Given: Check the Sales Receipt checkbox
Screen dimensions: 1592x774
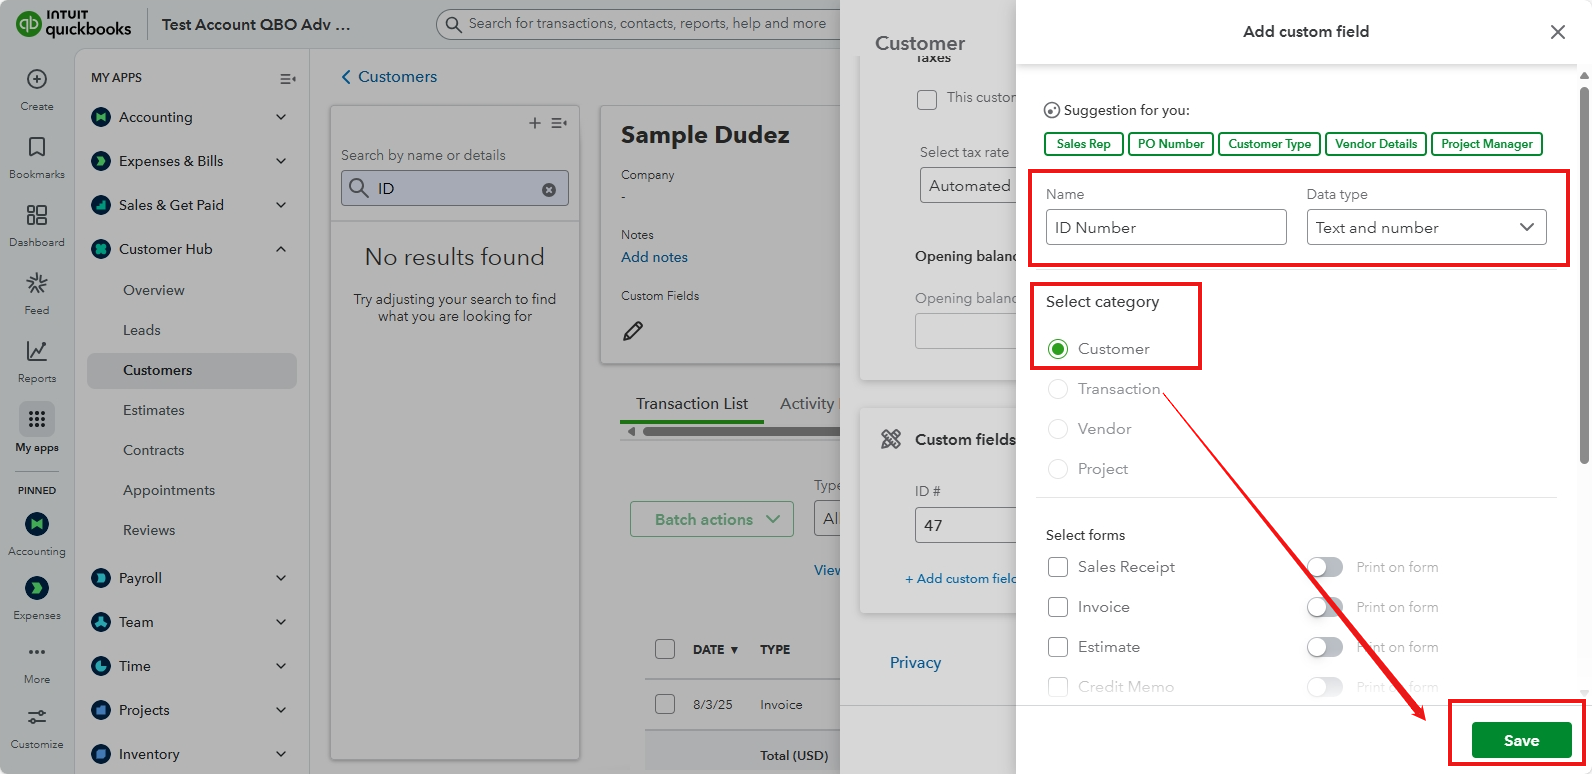Looking at the screenshot, I should click(x=1058, y=567).
